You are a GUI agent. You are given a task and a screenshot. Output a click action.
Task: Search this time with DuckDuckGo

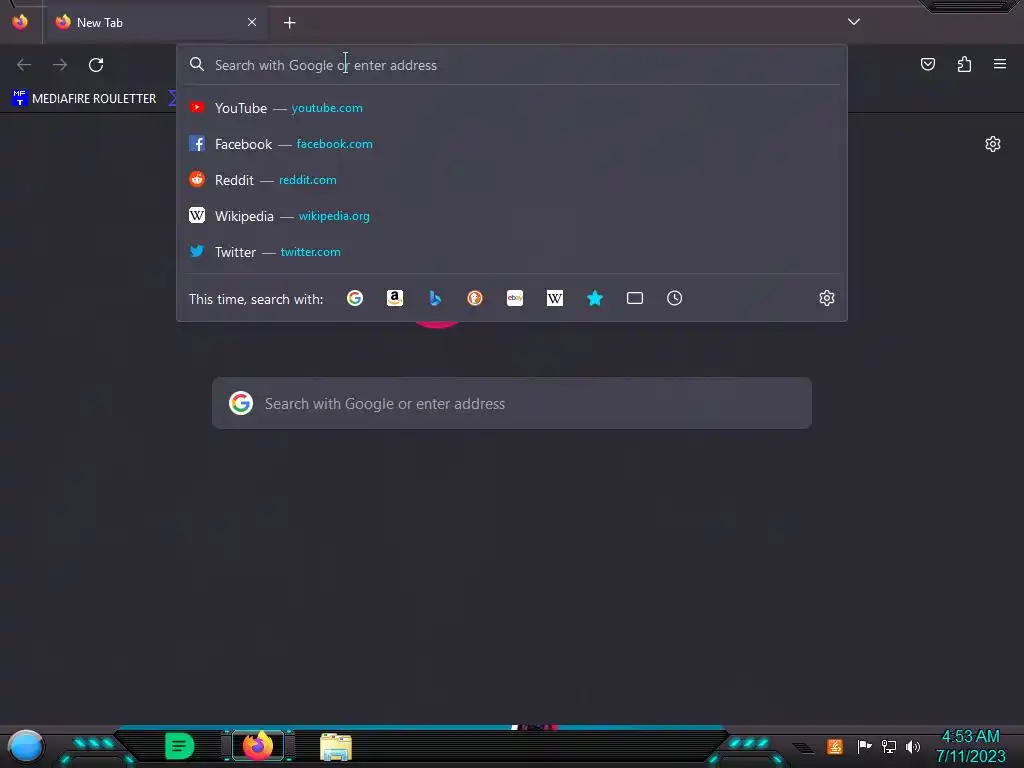coord(475,298)
